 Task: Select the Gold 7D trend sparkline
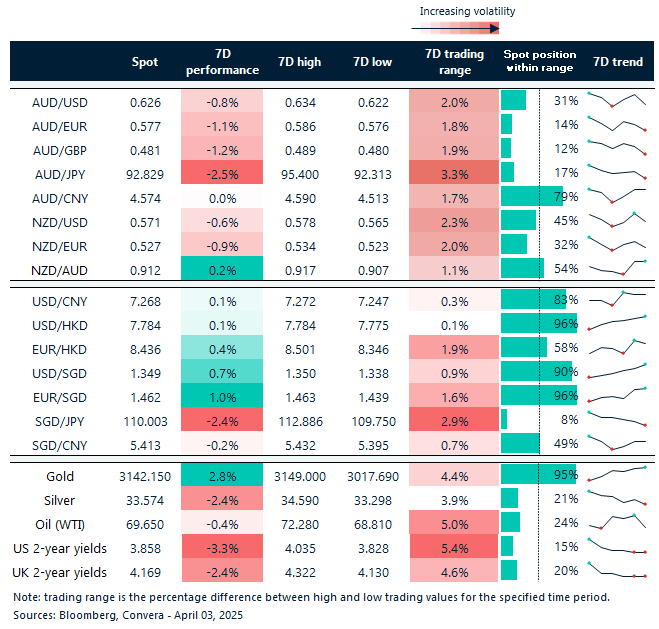(616, 477)
